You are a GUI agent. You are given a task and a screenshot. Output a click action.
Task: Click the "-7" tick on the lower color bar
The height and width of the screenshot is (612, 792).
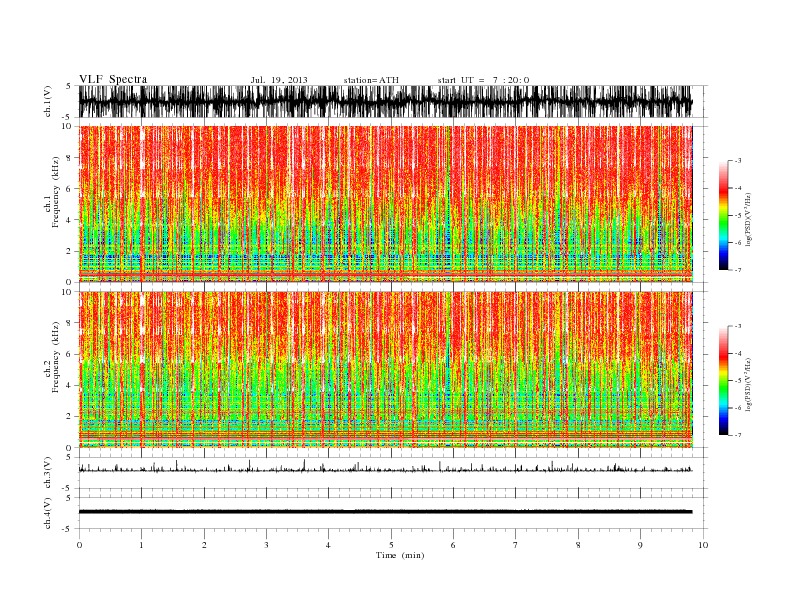coord(737,435)
